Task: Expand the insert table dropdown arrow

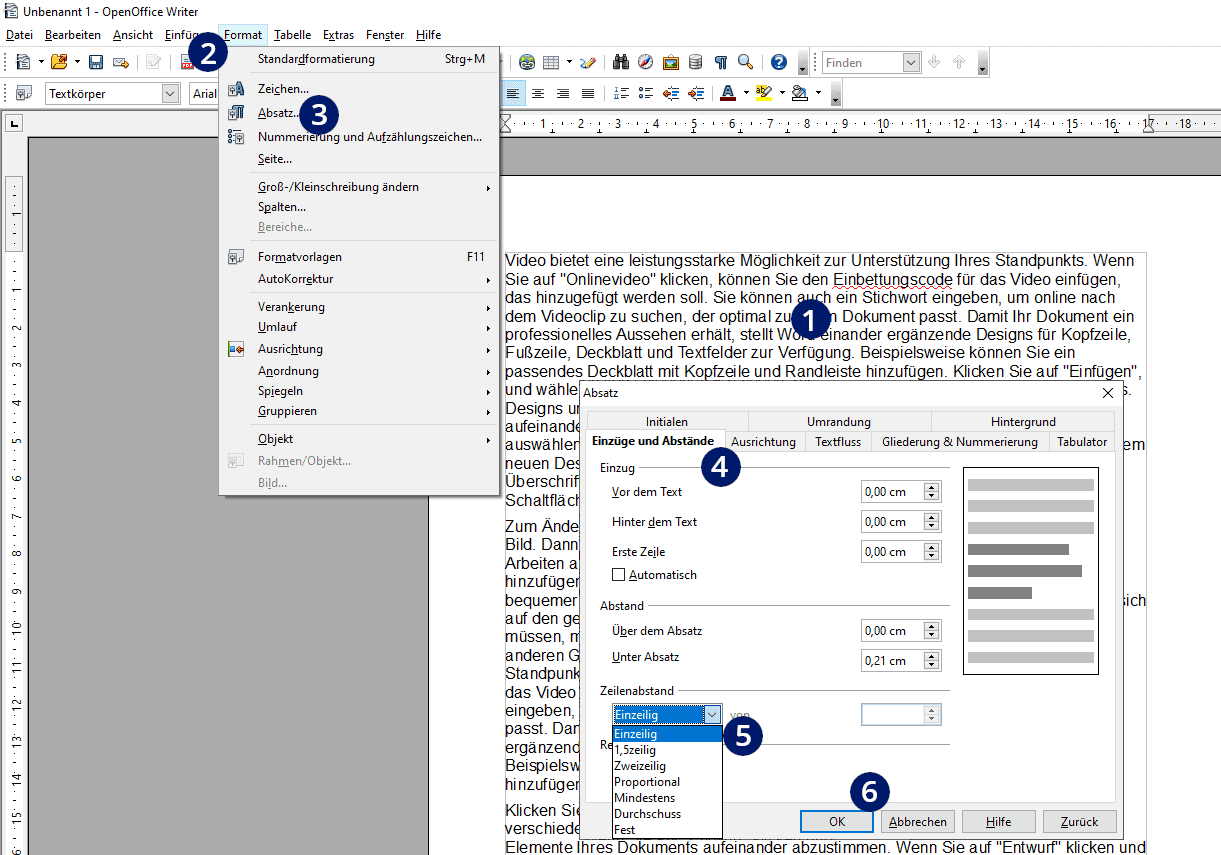Action: click(569, 62)
